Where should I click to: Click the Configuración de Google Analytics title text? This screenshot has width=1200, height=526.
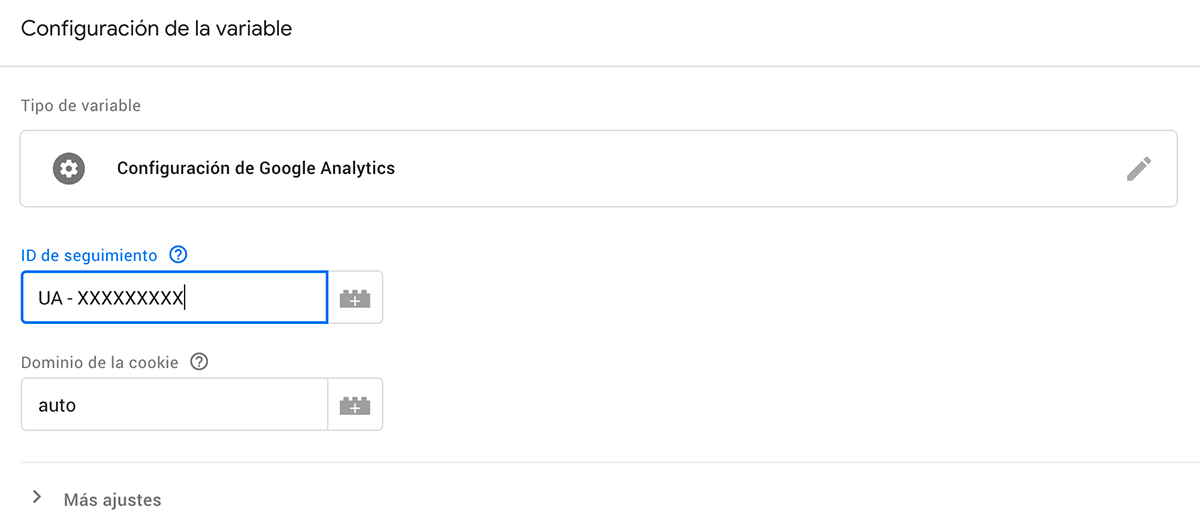pos(256,168)
